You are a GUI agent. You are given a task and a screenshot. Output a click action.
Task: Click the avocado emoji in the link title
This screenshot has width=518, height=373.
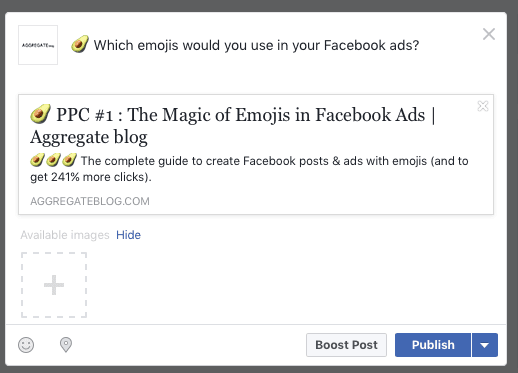click(40, 114)
